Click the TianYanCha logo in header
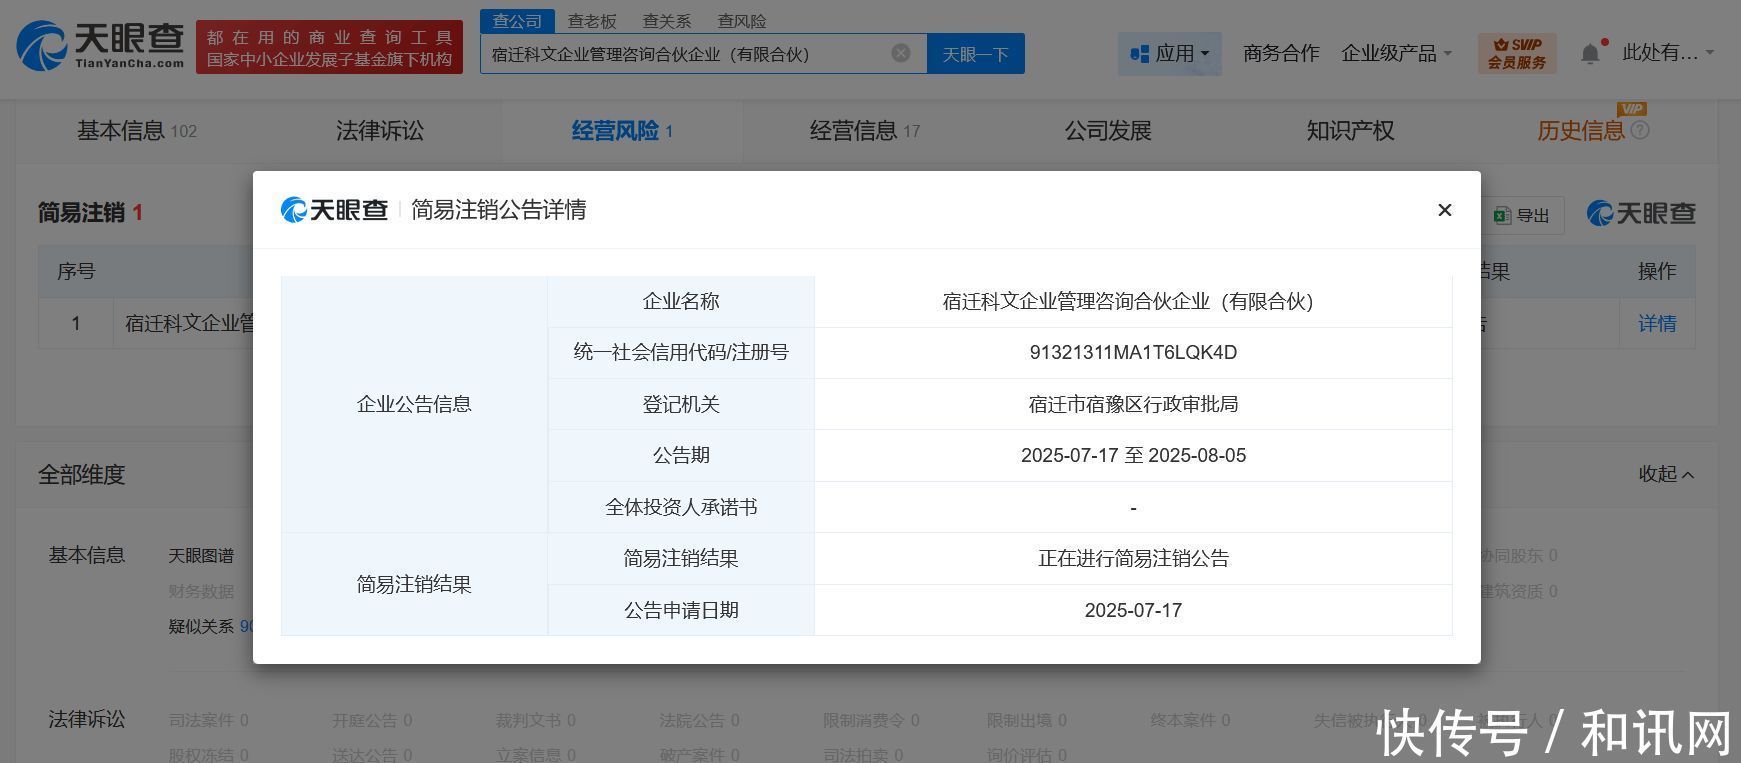Screen dimensions: 1741x763 pyautogui.click(x=101, y=47)
